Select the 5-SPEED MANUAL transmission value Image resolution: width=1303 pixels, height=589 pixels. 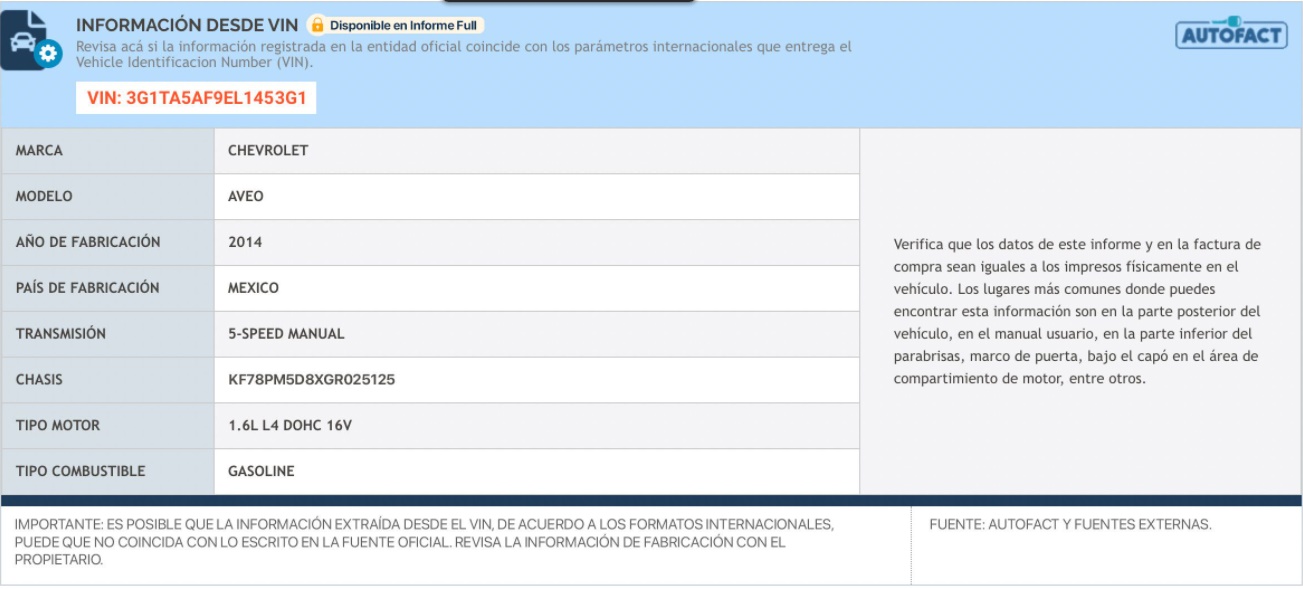[286, 334]
